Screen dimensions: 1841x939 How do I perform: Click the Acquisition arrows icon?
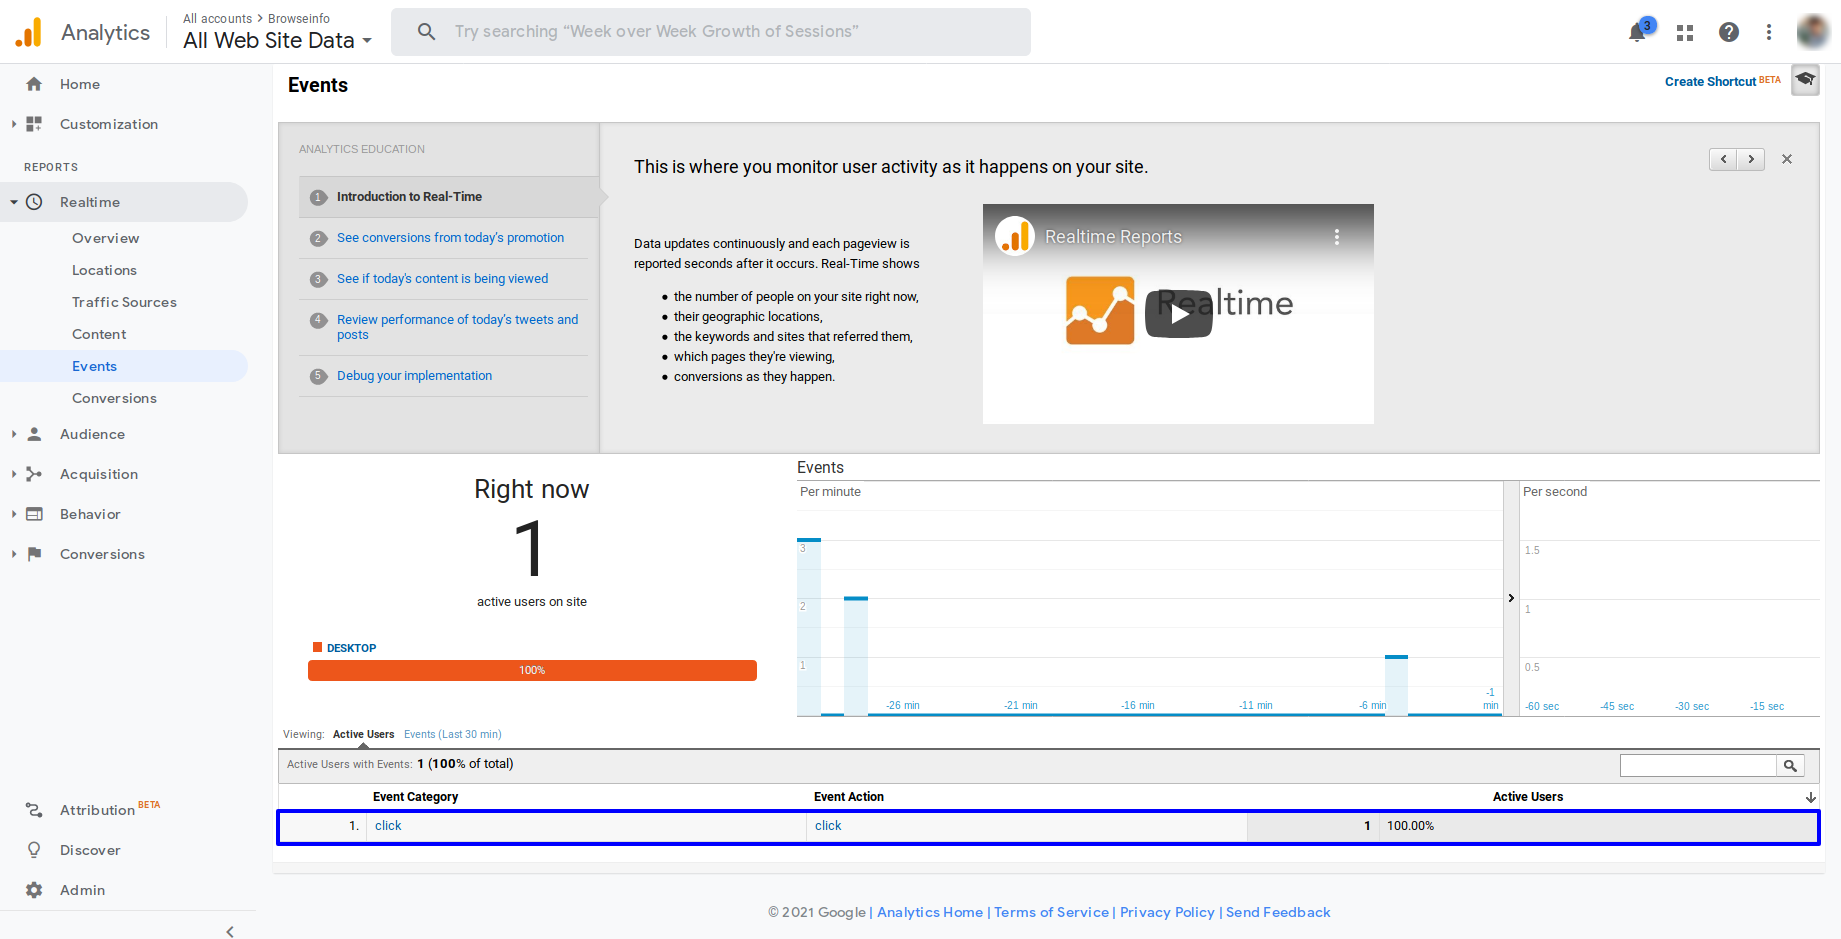pos(34,474)
